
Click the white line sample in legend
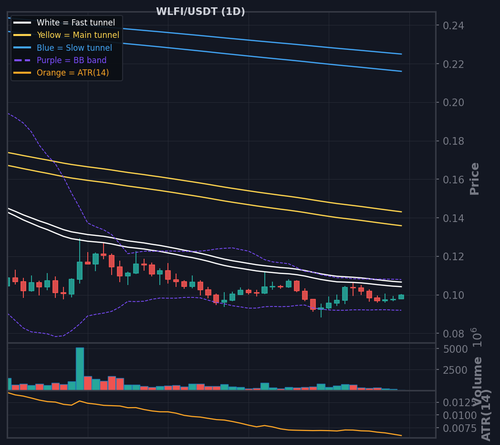point(22,23)
